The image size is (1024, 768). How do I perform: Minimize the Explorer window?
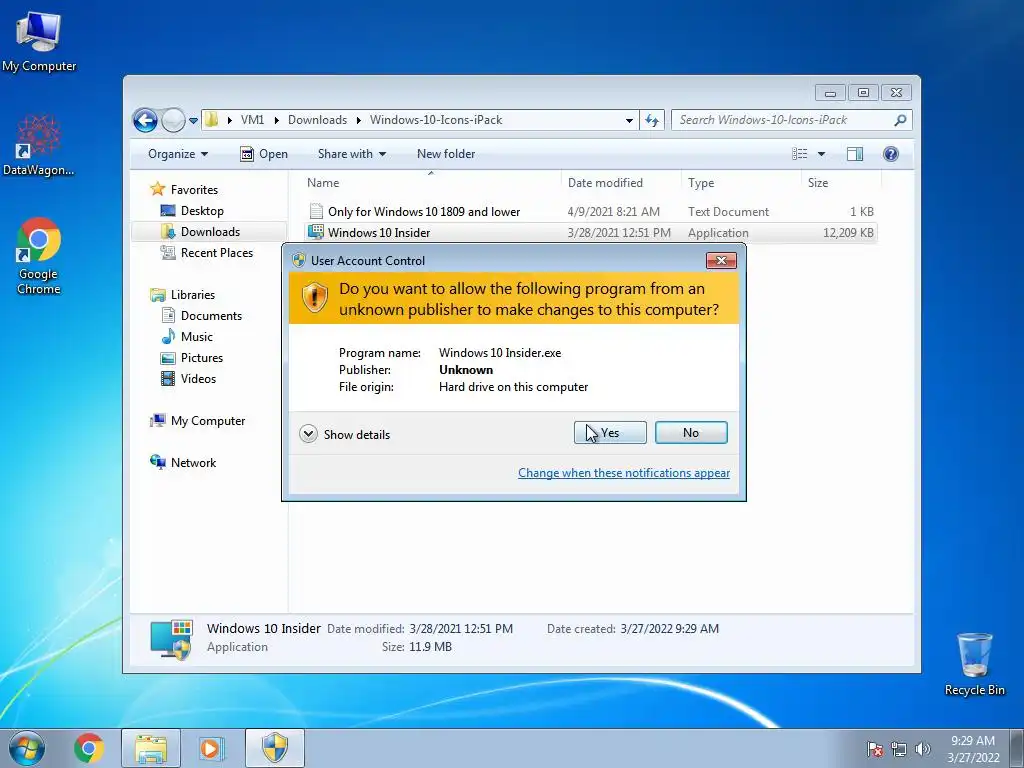pyautogui.click(x=830, y=93)
